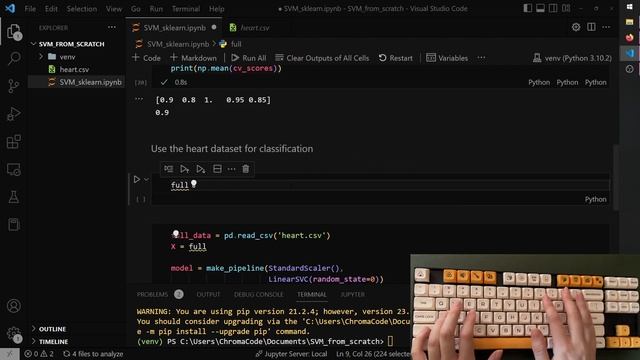640x360 pixels.
Task: Click the lightbulb next to full
Action: pyautogui.click(x=194, y=184)
